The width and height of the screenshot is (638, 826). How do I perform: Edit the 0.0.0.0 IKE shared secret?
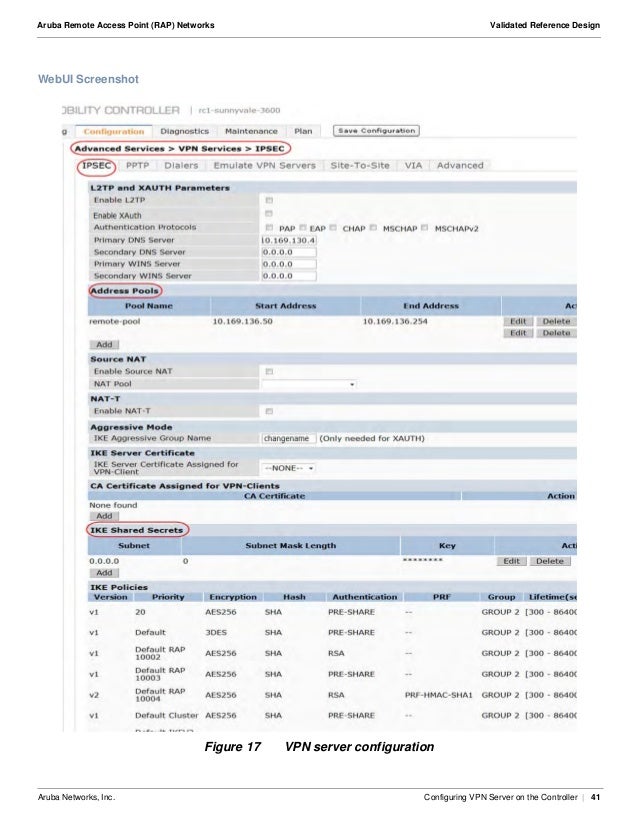pyautogui.click(x=512, y=562)
